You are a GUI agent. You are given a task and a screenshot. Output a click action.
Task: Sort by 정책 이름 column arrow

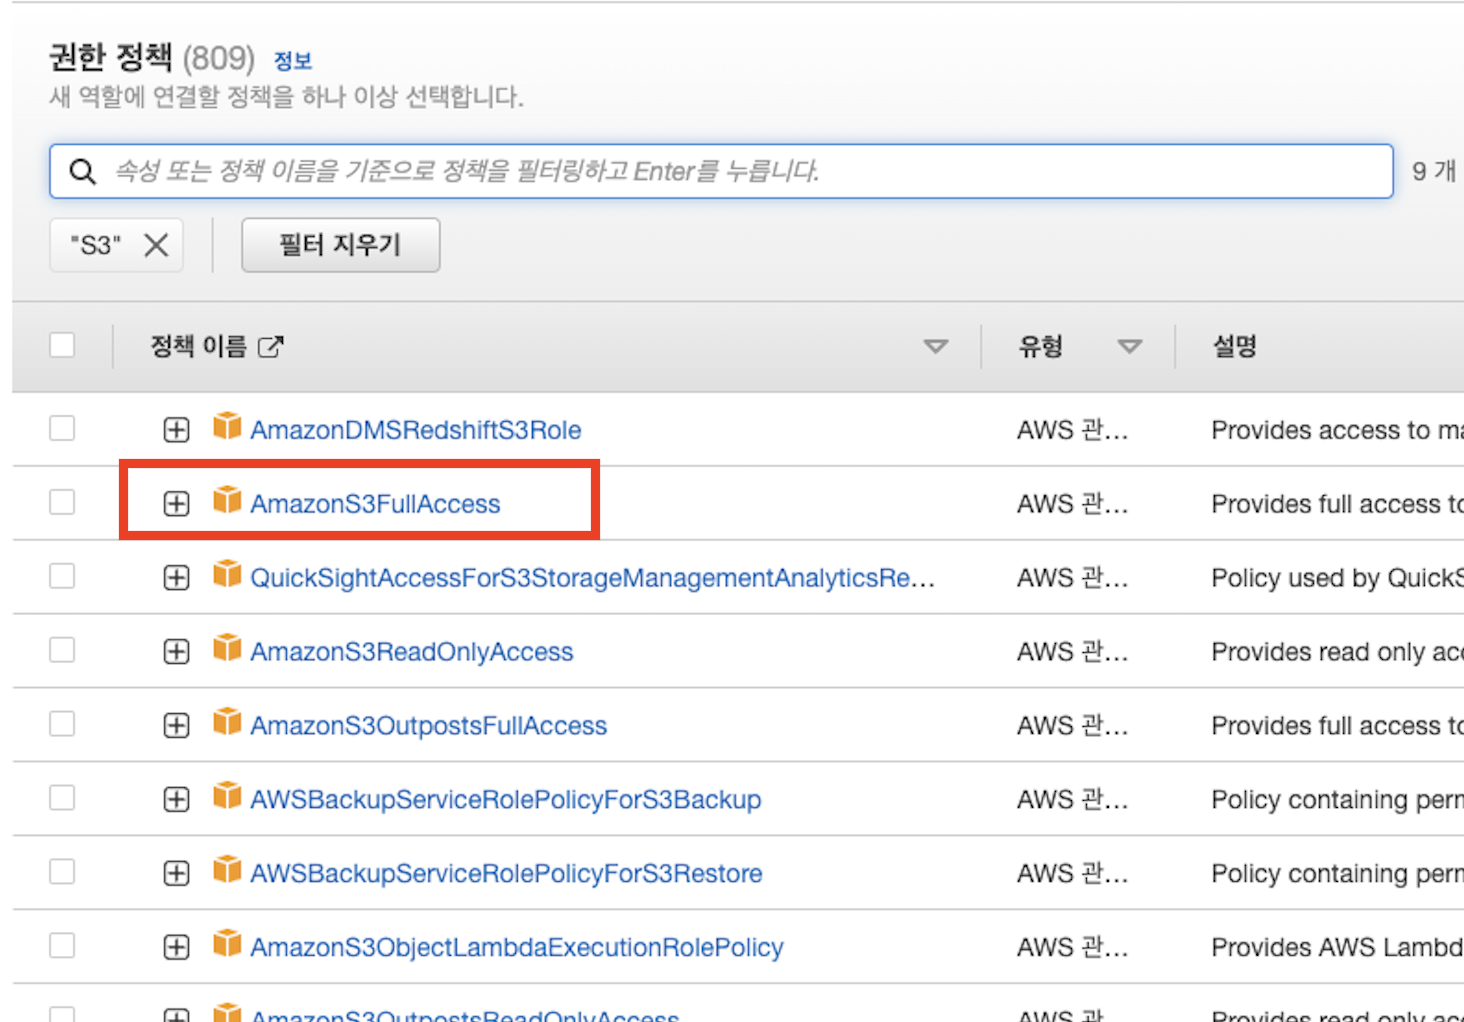936,346
